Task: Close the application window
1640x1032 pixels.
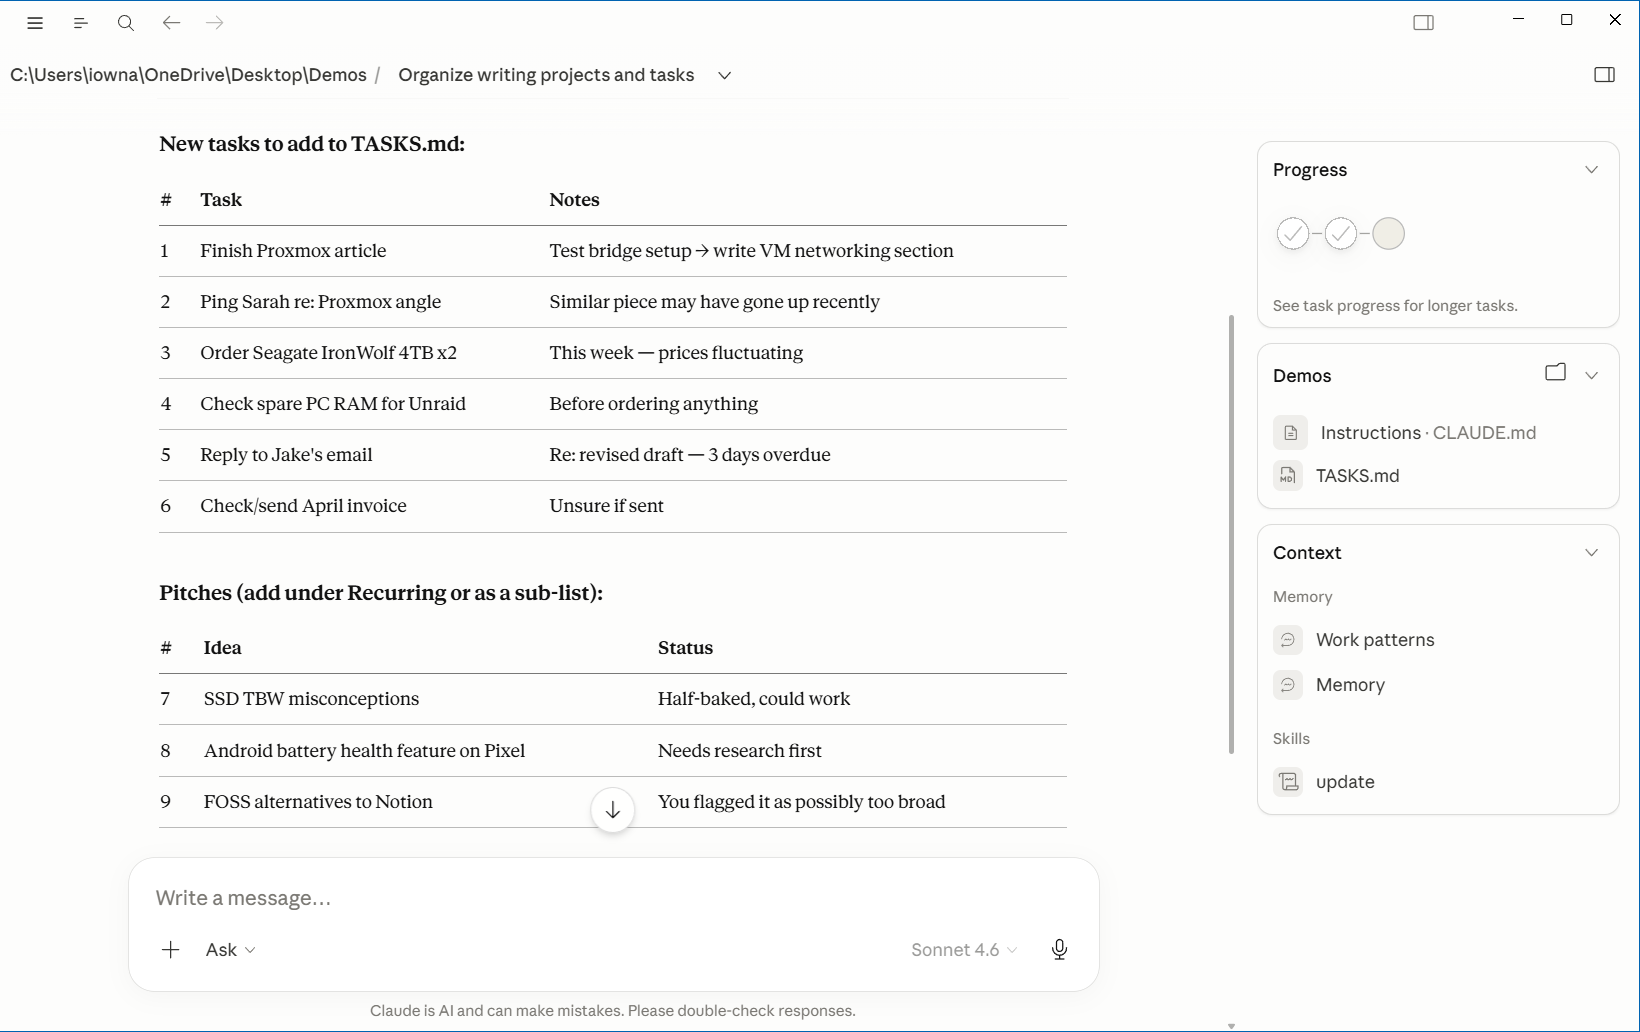Action: 1615,19
